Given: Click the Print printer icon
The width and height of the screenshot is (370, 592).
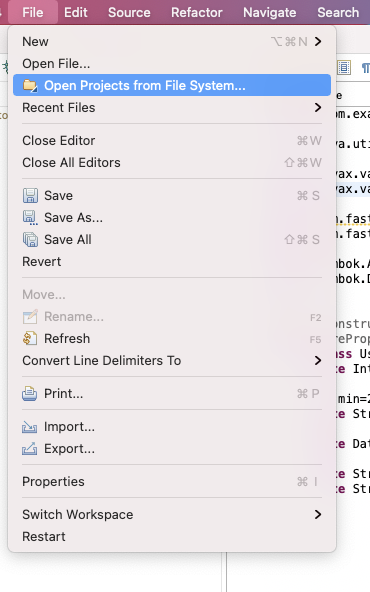Looking at the screenshot, I should pyautogui.click(x=29, y=393).
